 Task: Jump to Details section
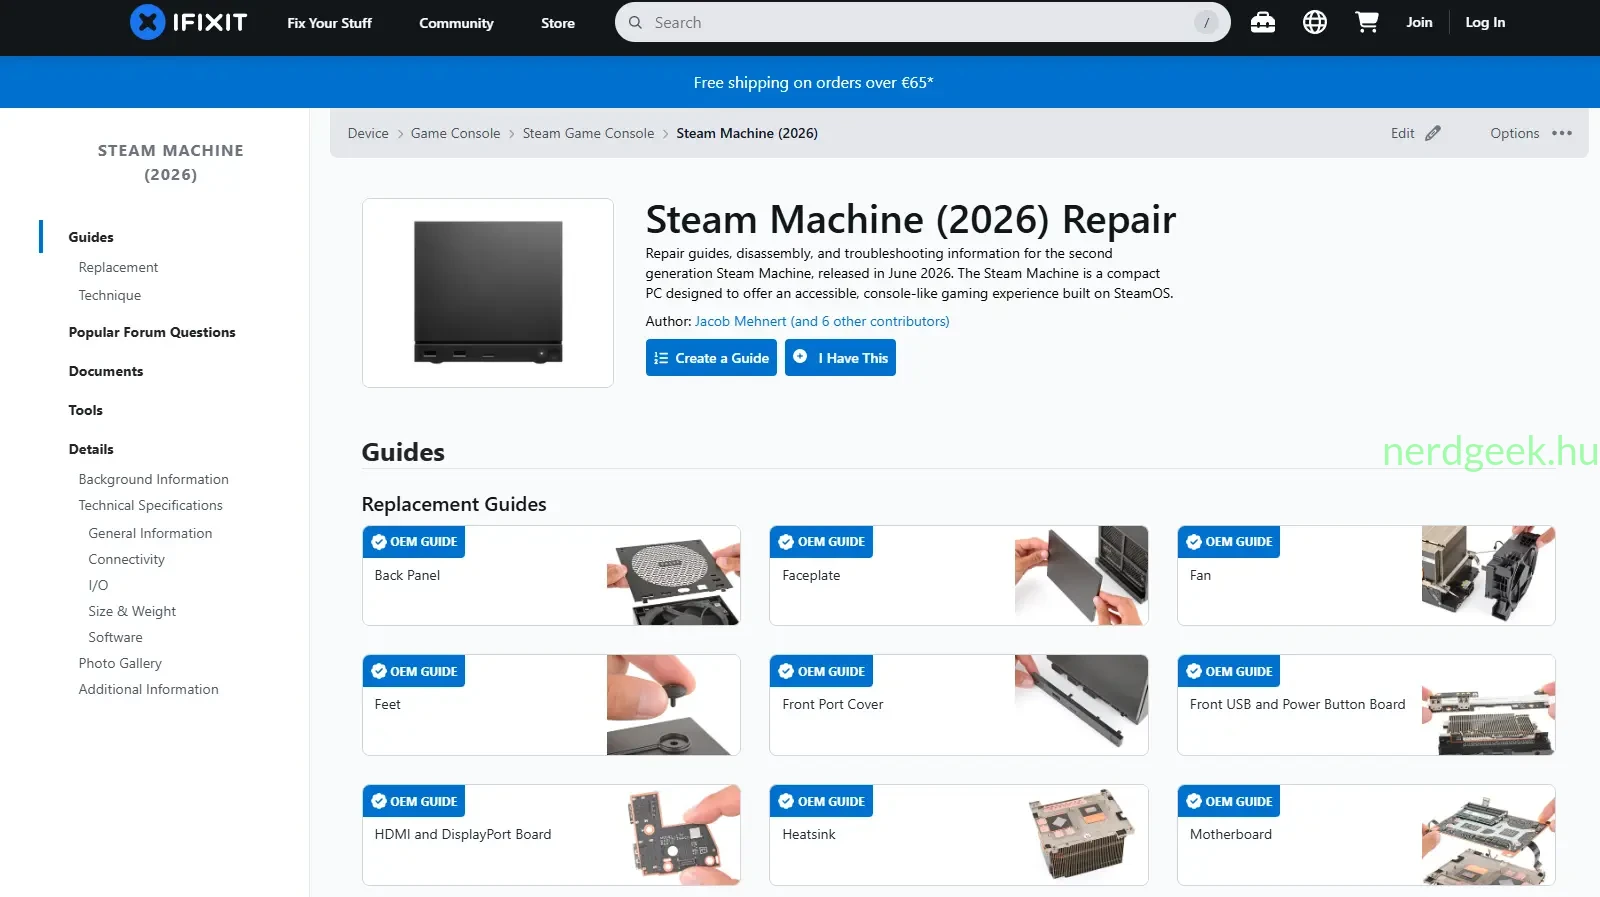click(x=91, y=449)
